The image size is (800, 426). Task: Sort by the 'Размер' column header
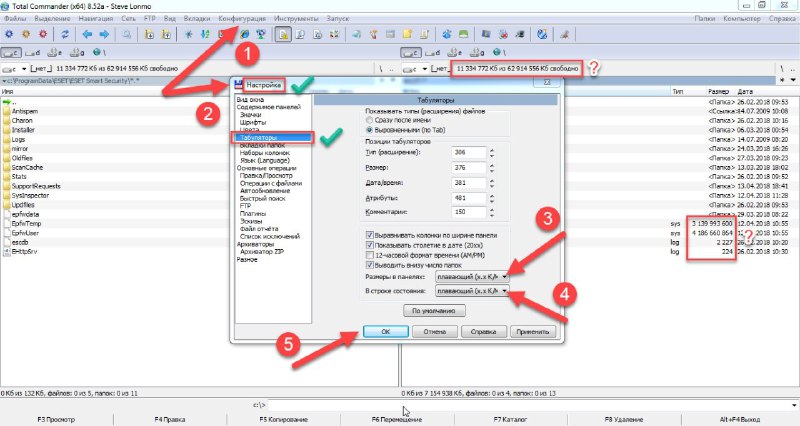point(718,91)
